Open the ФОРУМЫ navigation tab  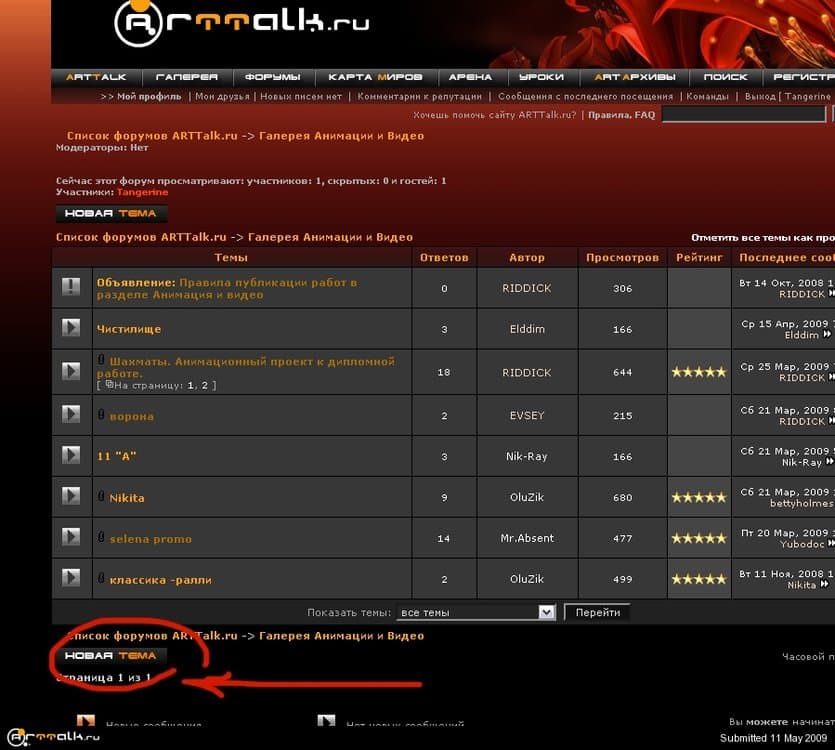click(x=273, y=75)
